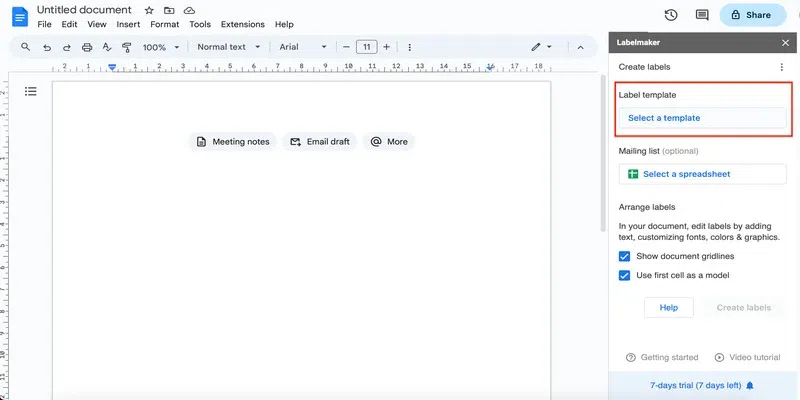The height and width of the screenshot is (400, 800).
Task: Open version history clock icon
Action: pyautogui.click(x=671, y=15)
